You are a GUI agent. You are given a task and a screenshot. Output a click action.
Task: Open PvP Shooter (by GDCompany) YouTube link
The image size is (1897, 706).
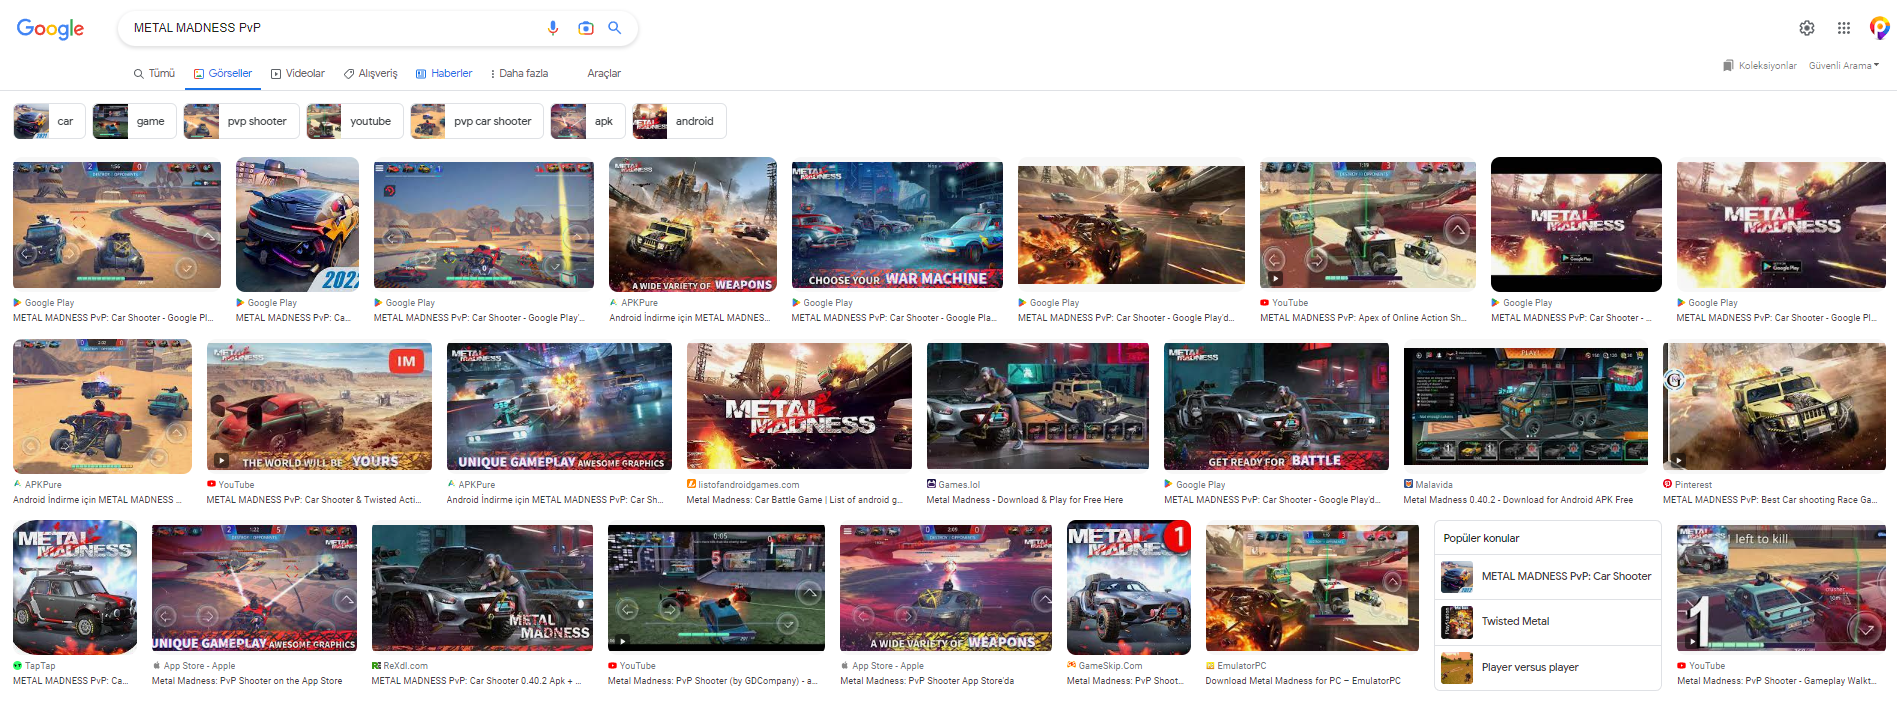pyautogui.click(x=713, y=681)
